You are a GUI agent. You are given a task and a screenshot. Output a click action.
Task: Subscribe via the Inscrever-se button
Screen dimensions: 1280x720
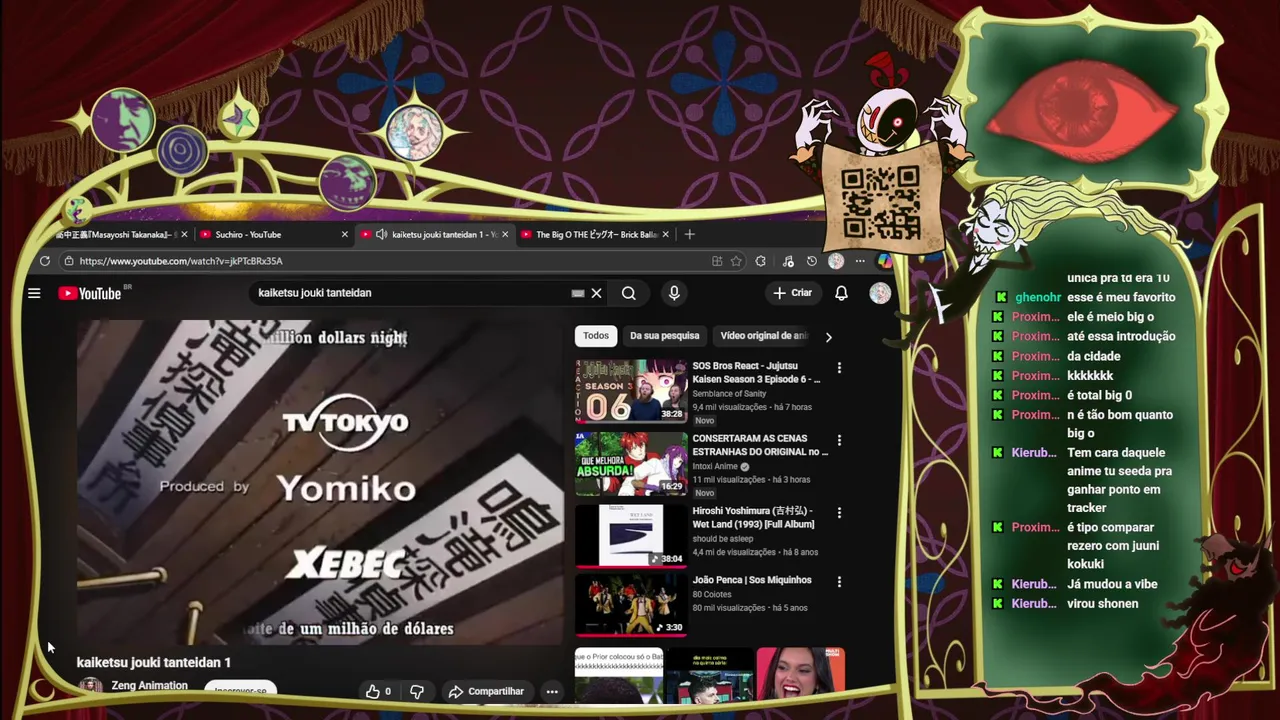[x=240, y=690]
